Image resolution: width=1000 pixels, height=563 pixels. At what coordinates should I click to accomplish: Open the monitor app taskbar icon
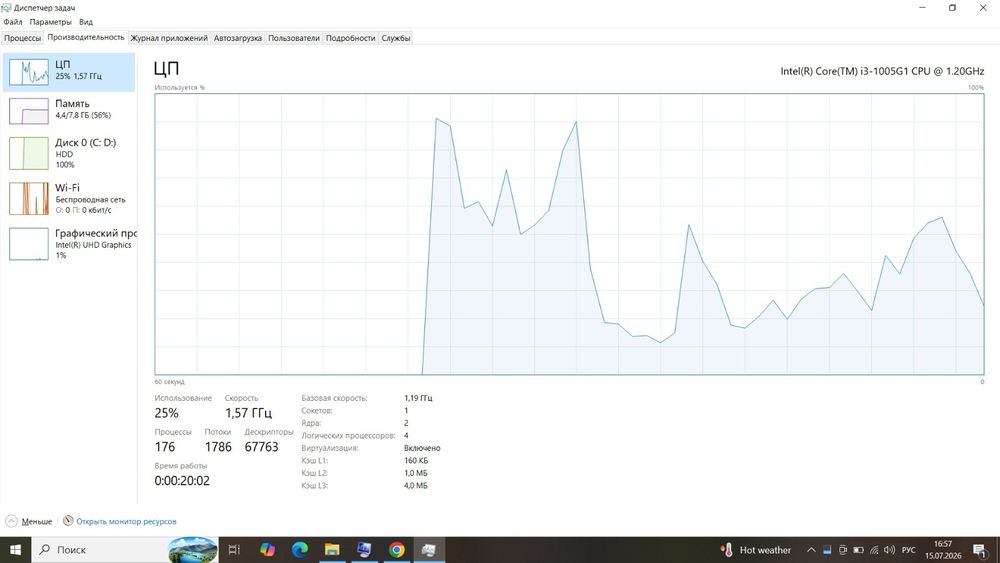coord(364,550)
